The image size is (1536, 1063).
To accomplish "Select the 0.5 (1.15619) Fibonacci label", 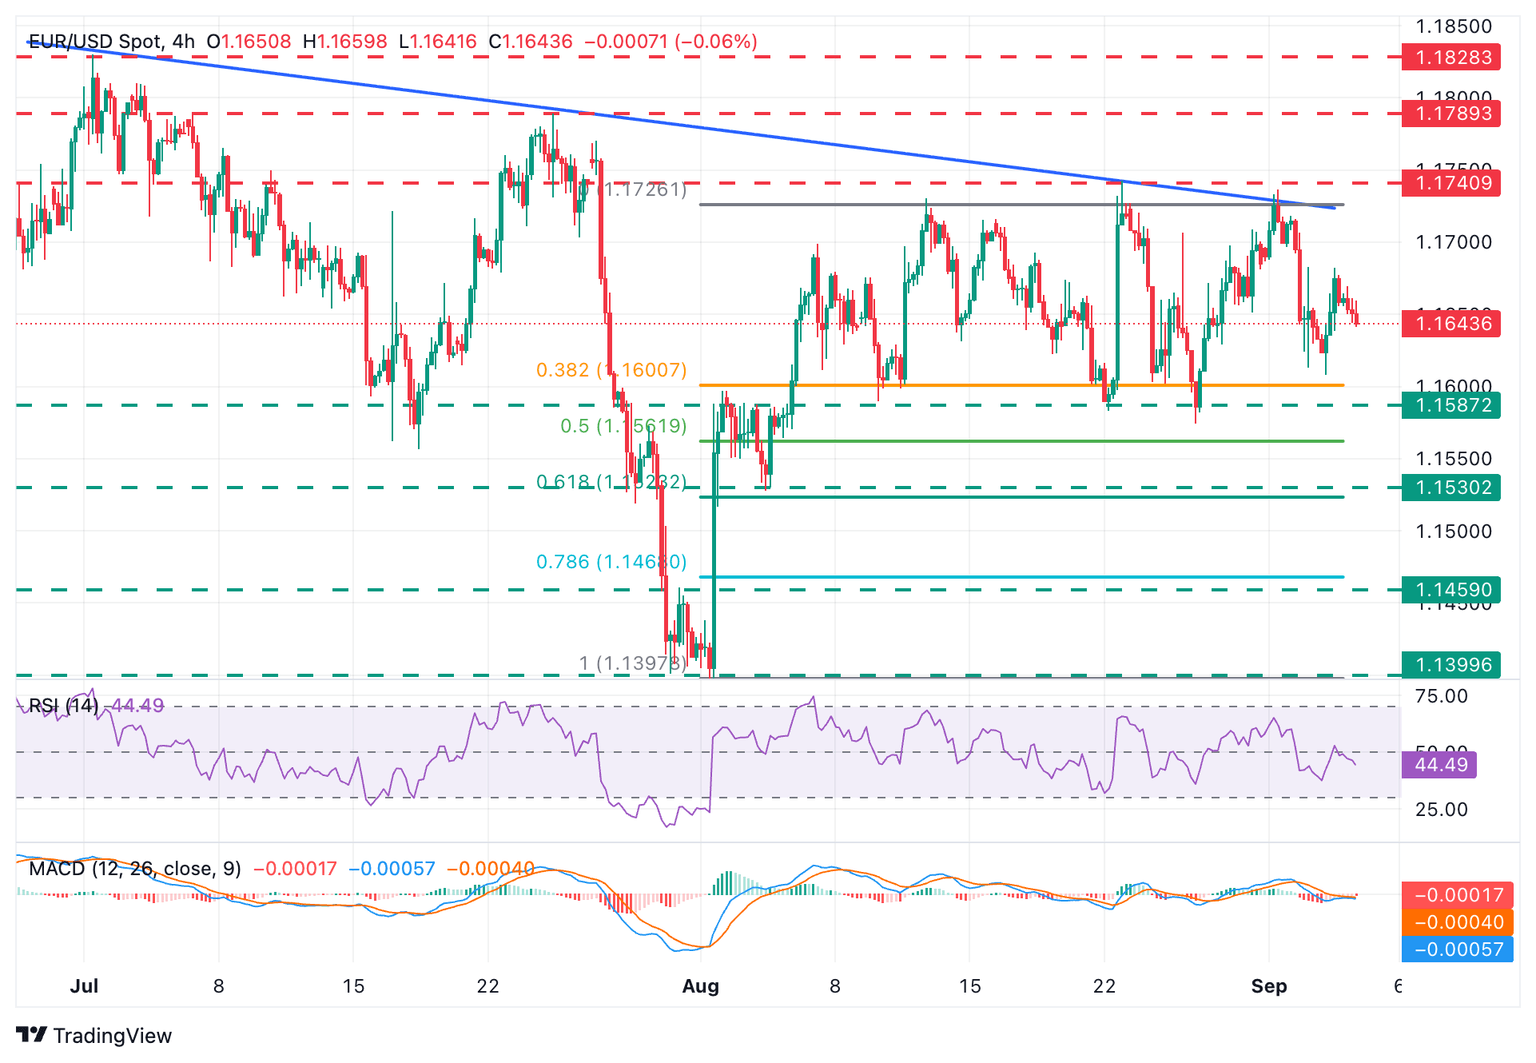I will click(x=623, y=426).
